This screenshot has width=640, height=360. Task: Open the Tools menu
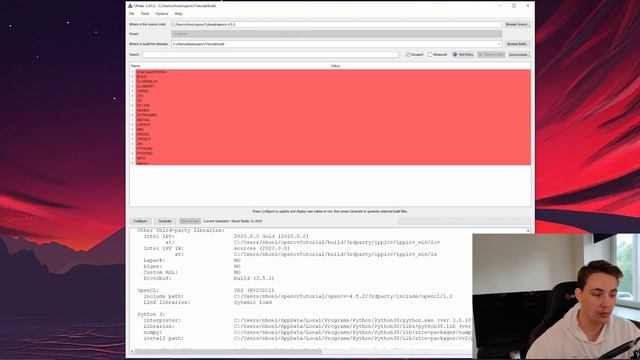[145, 14]
